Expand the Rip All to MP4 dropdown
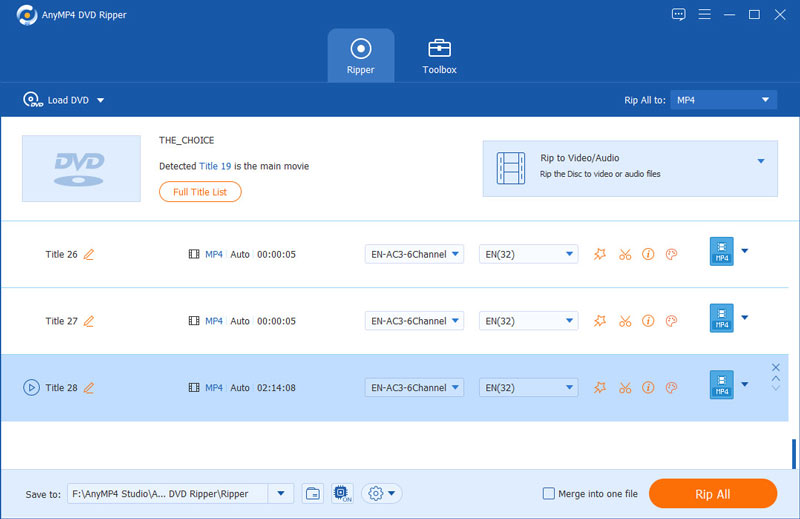The width and height of the screenshot is (800, 519). point(723,100)
